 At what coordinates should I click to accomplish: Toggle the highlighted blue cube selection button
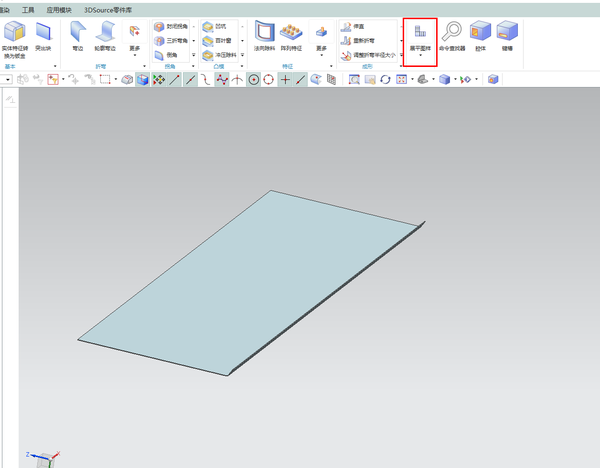click(x=143, y=80)
